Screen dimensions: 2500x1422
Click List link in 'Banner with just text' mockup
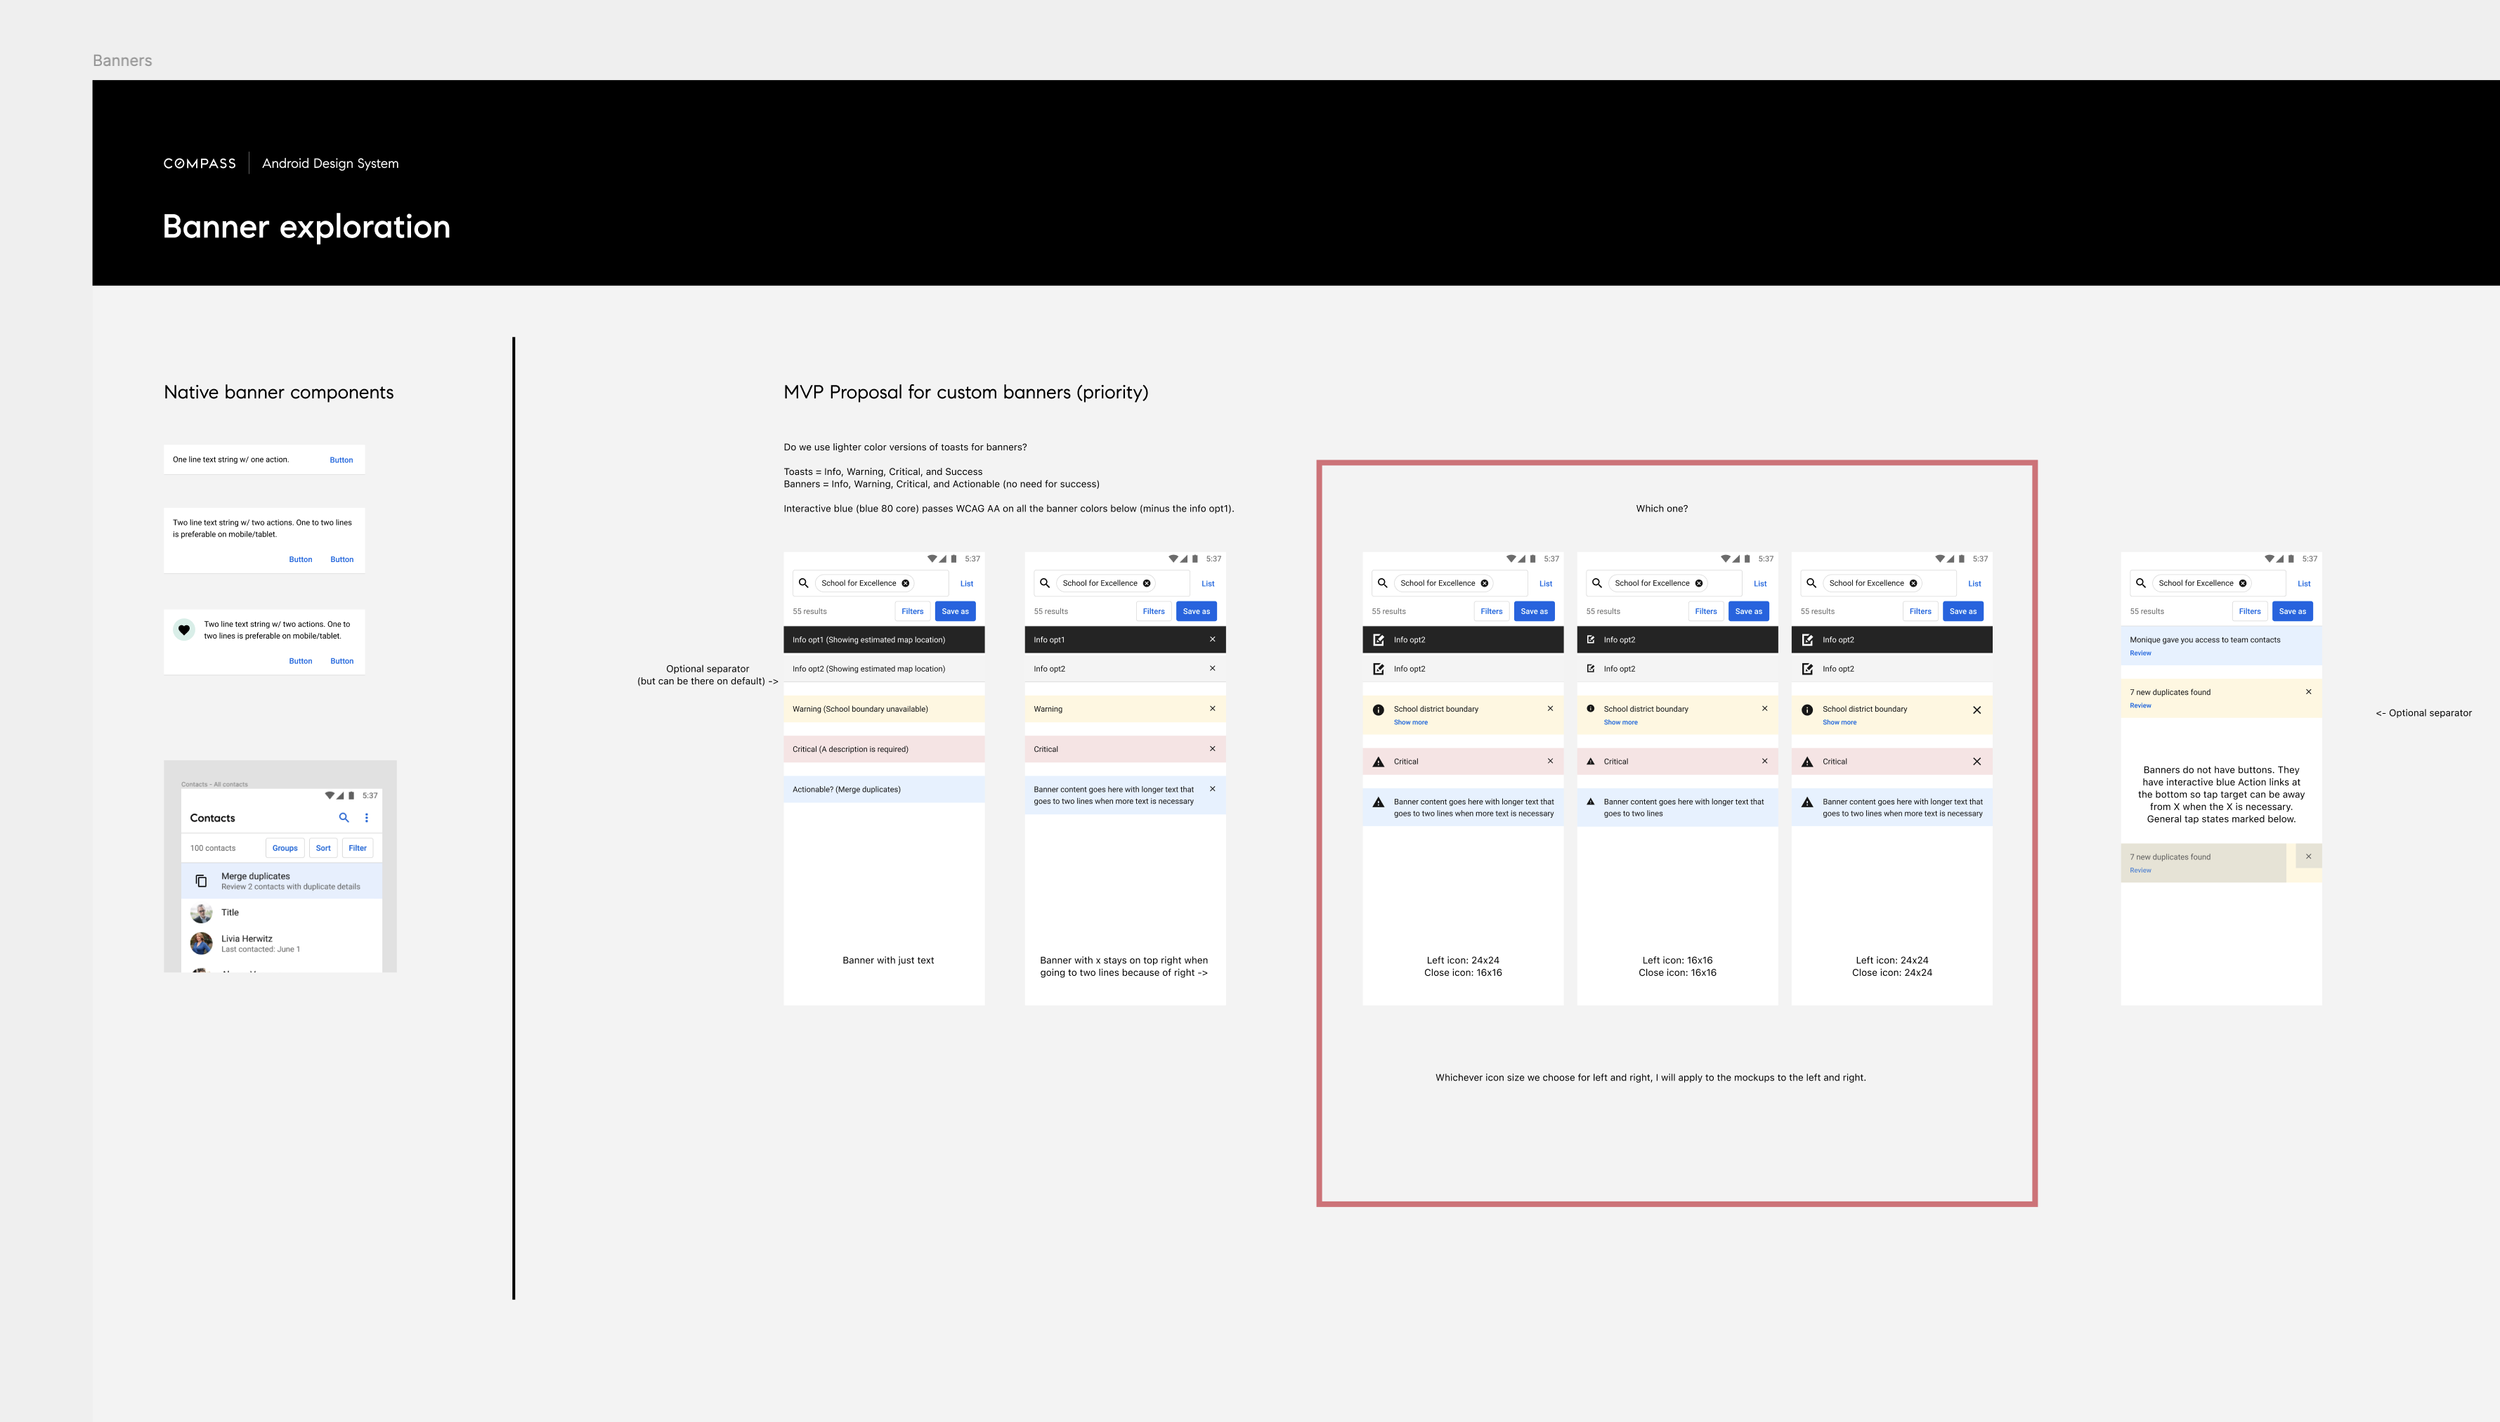coord(967,584)
